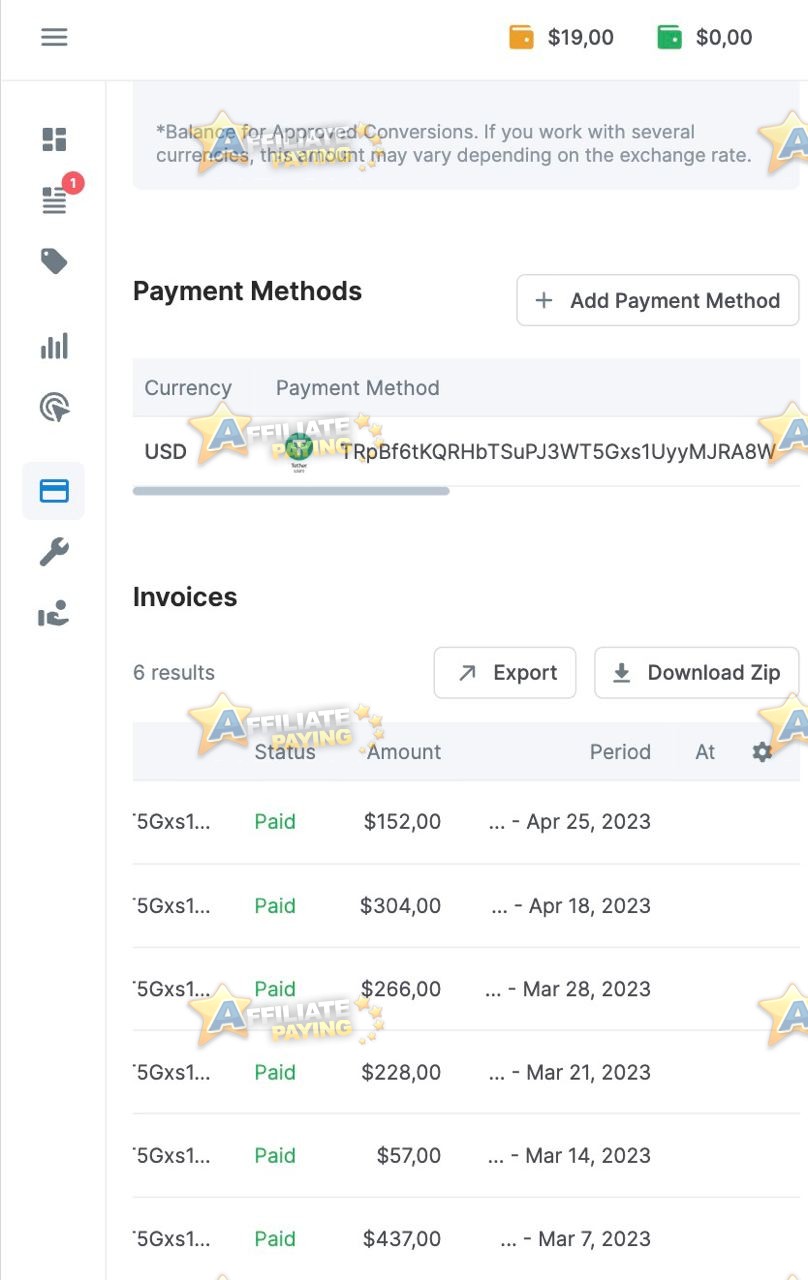Toggle the sidebar with hamburger menu

point(53,37)
